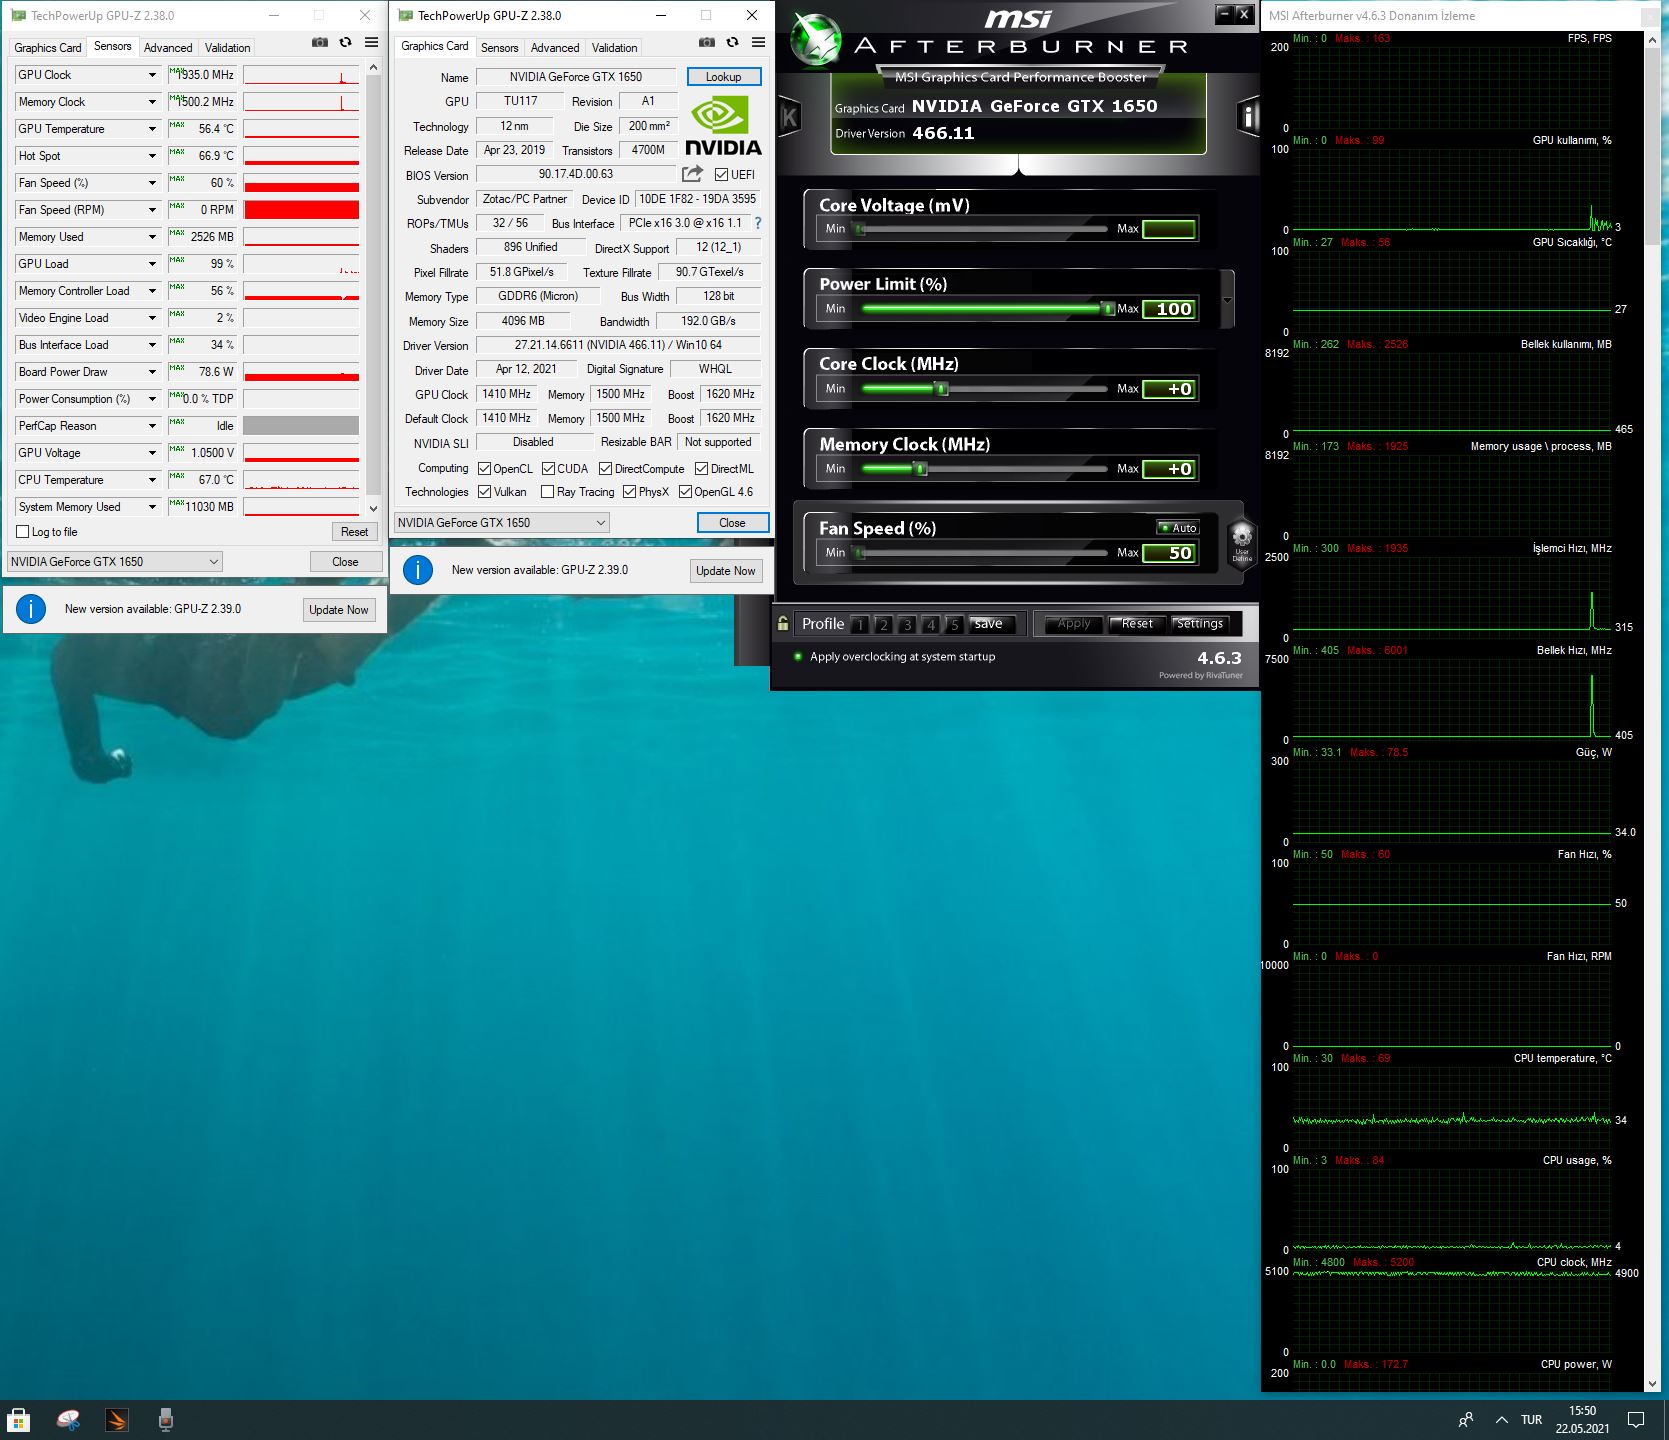Viewport: 1669px width, 1440px height.
Task: Click Afterburner Kombustor K button
Action: click(x=789, y=117)
